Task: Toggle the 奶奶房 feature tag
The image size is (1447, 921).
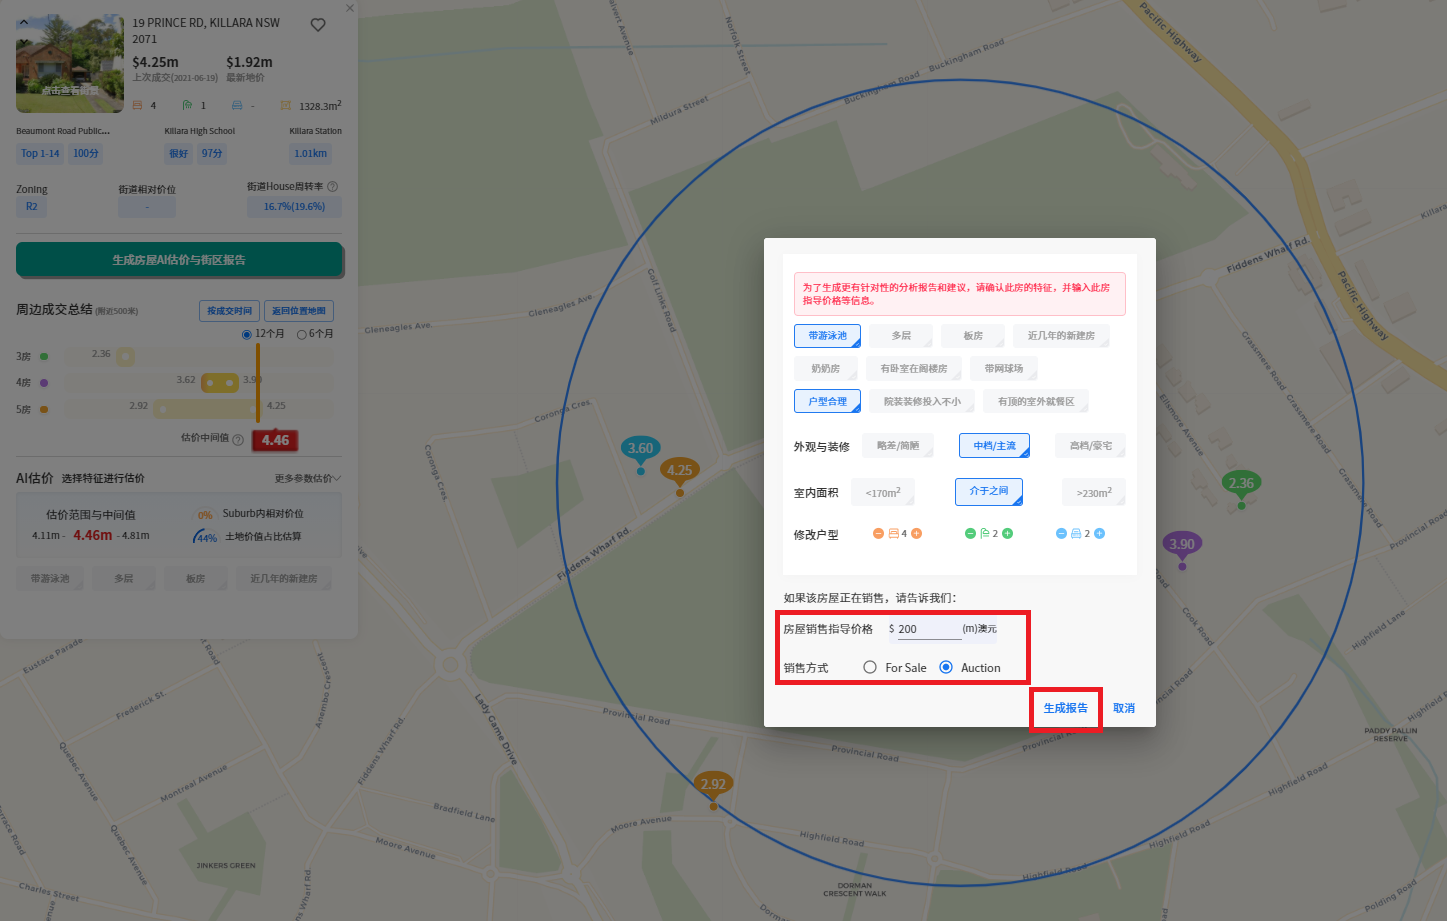Action: coord(826,369)
